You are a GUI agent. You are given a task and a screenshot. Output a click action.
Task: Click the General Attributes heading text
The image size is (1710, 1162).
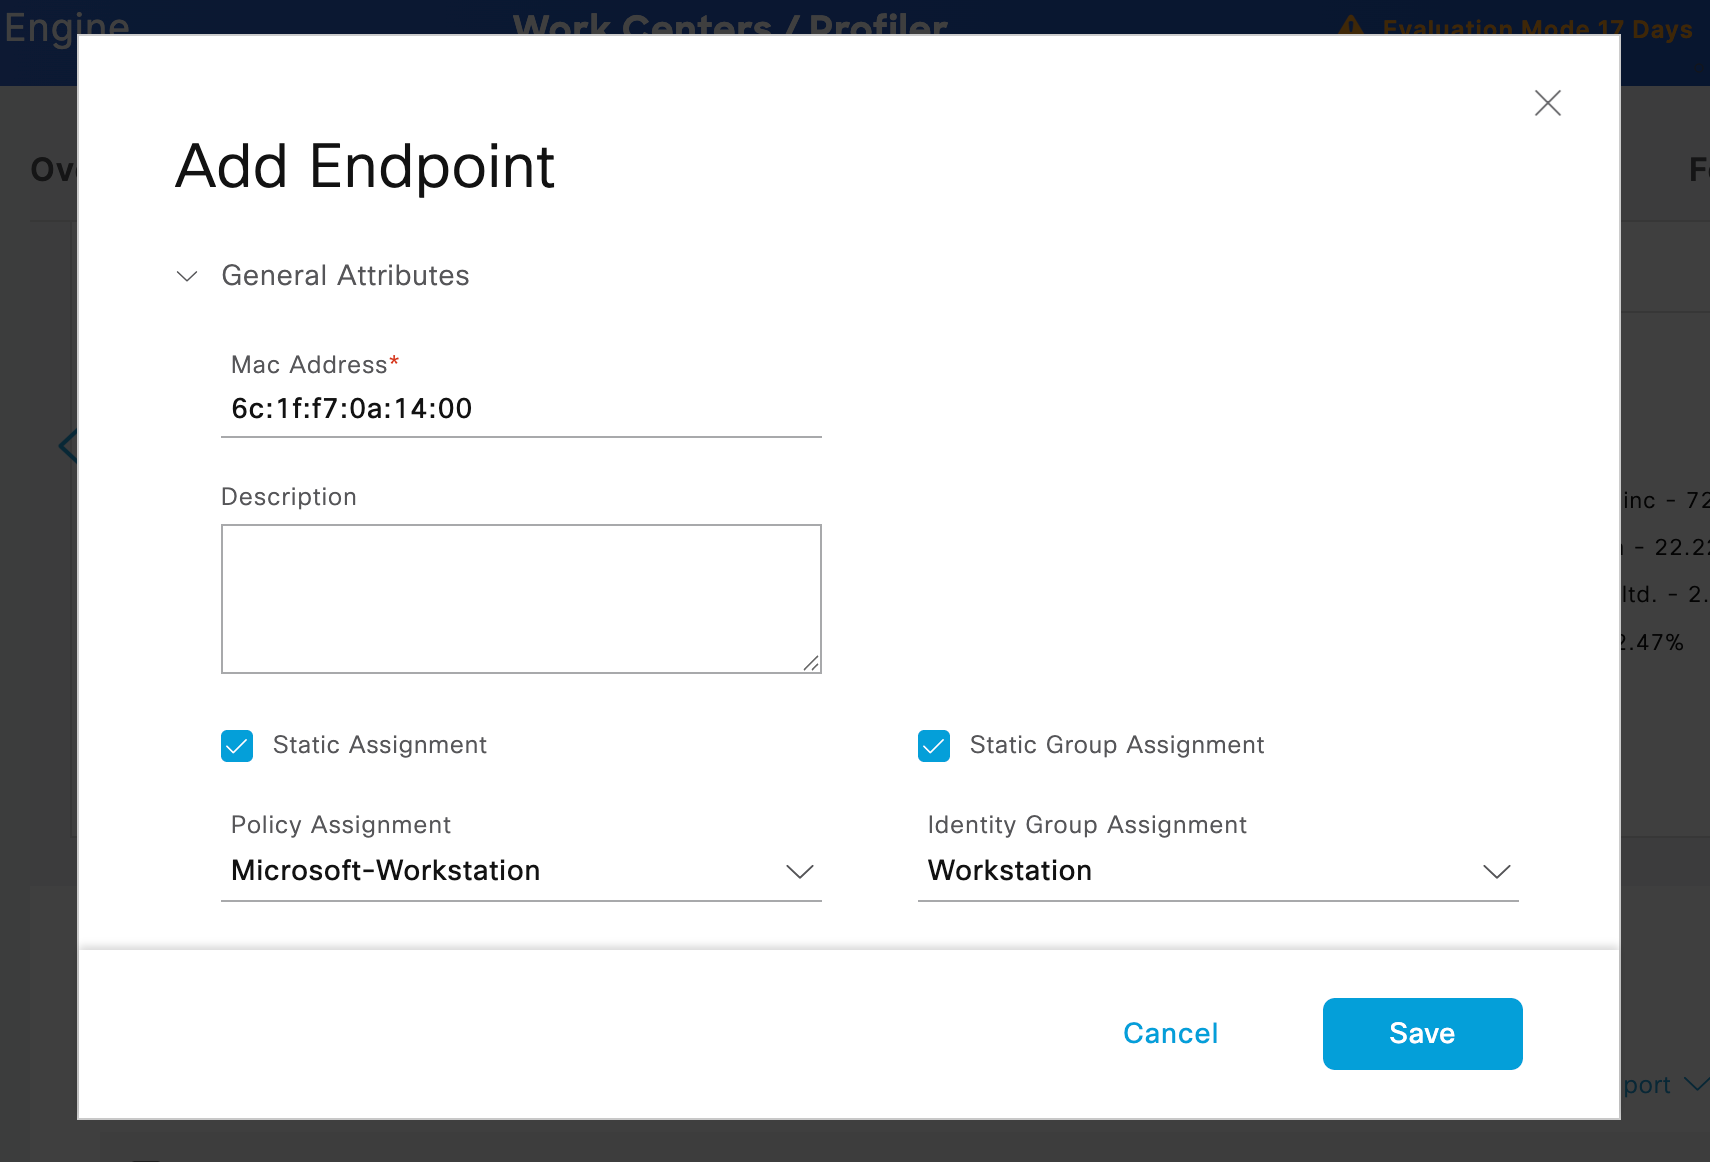tap(345, 276)
